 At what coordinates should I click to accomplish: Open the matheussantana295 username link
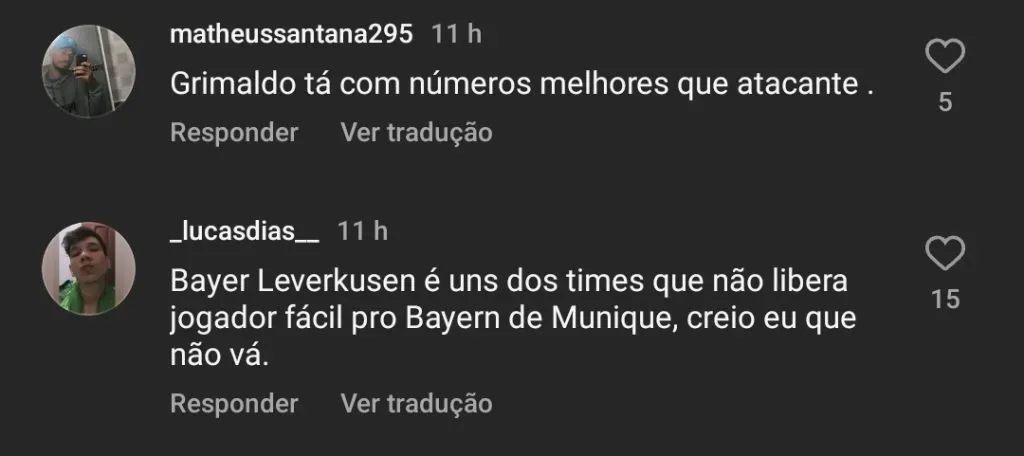point(292,34)
